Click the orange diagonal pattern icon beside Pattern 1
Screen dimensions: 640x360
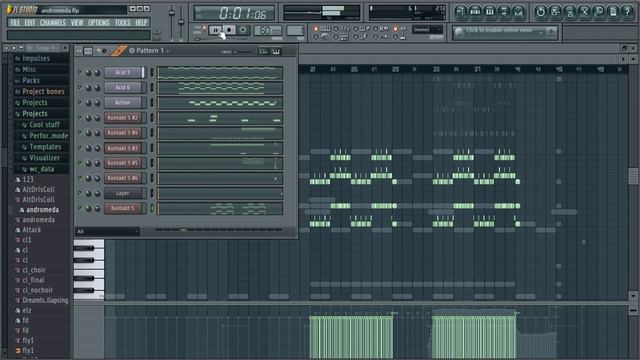(x=118, y=51)
